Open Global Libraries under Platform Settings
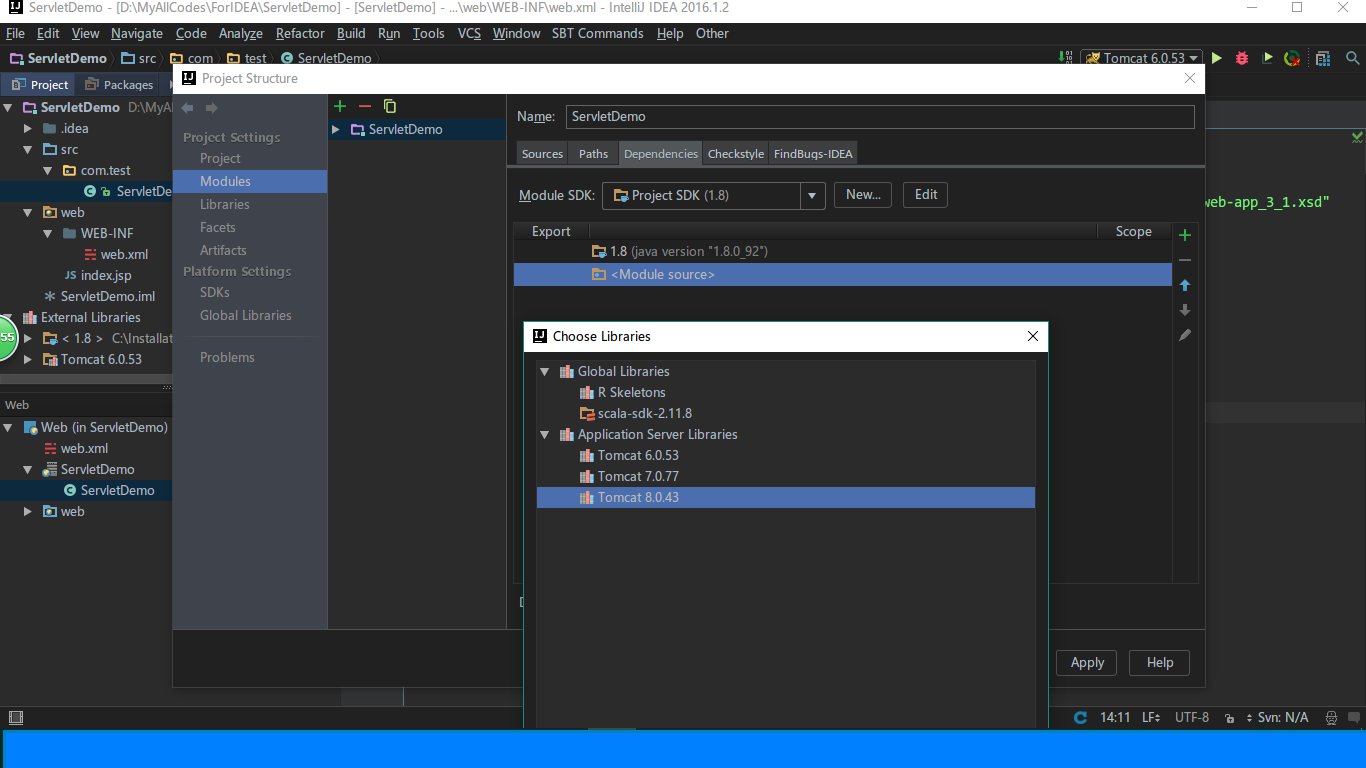The height and width of the screenshot is (768, 1366). [x=246, y=315]
